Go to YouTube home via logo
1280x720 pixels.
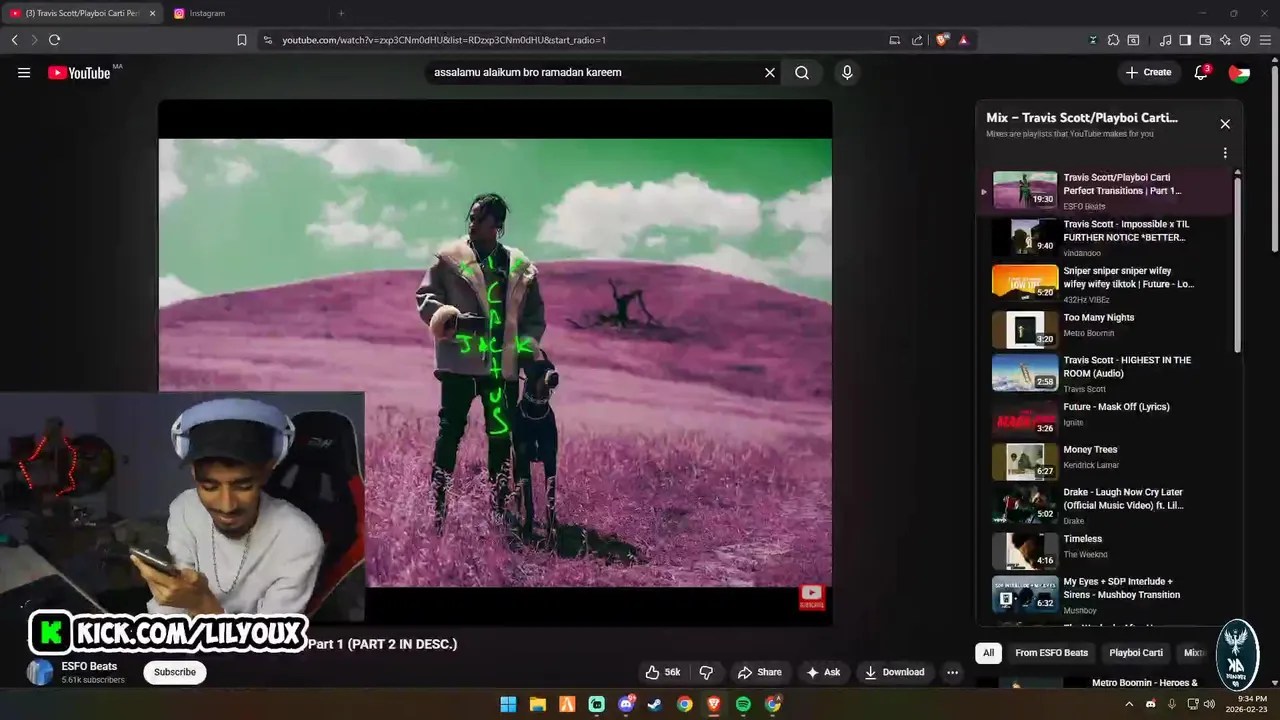tap(79, 72)
